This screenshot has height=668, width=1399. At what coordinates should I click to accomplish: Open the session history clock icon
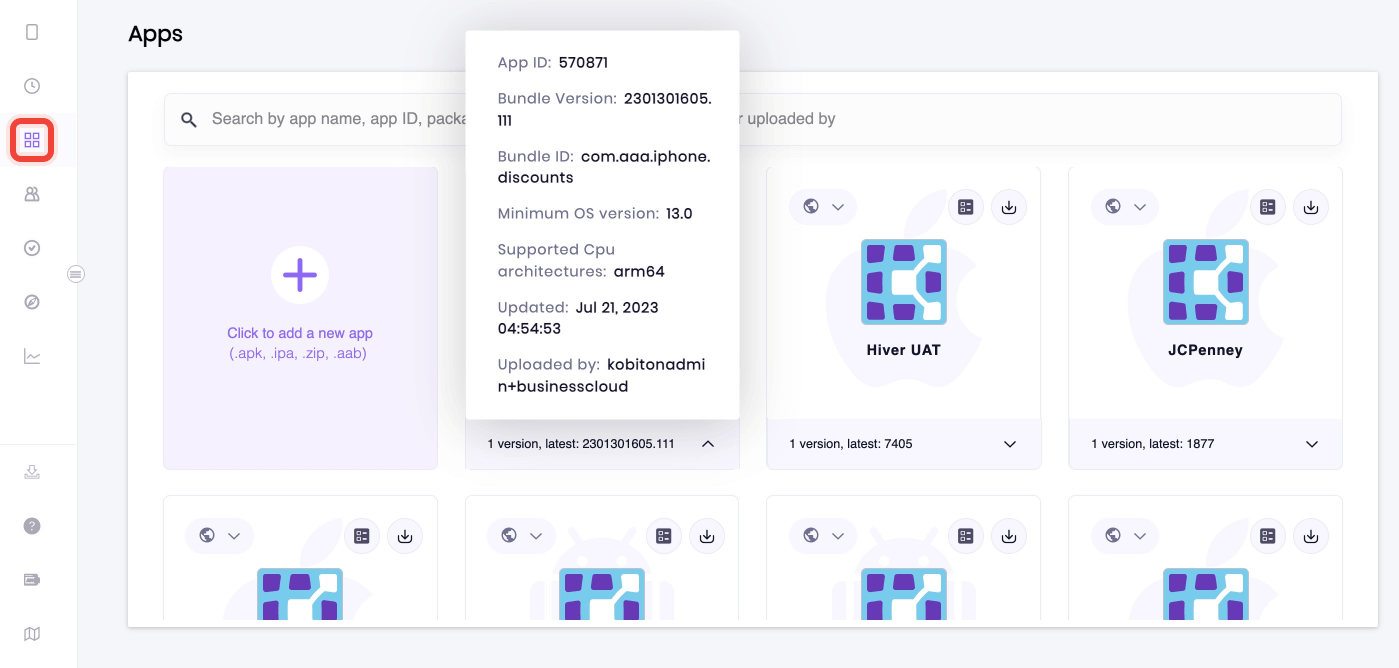click(32, 86)
